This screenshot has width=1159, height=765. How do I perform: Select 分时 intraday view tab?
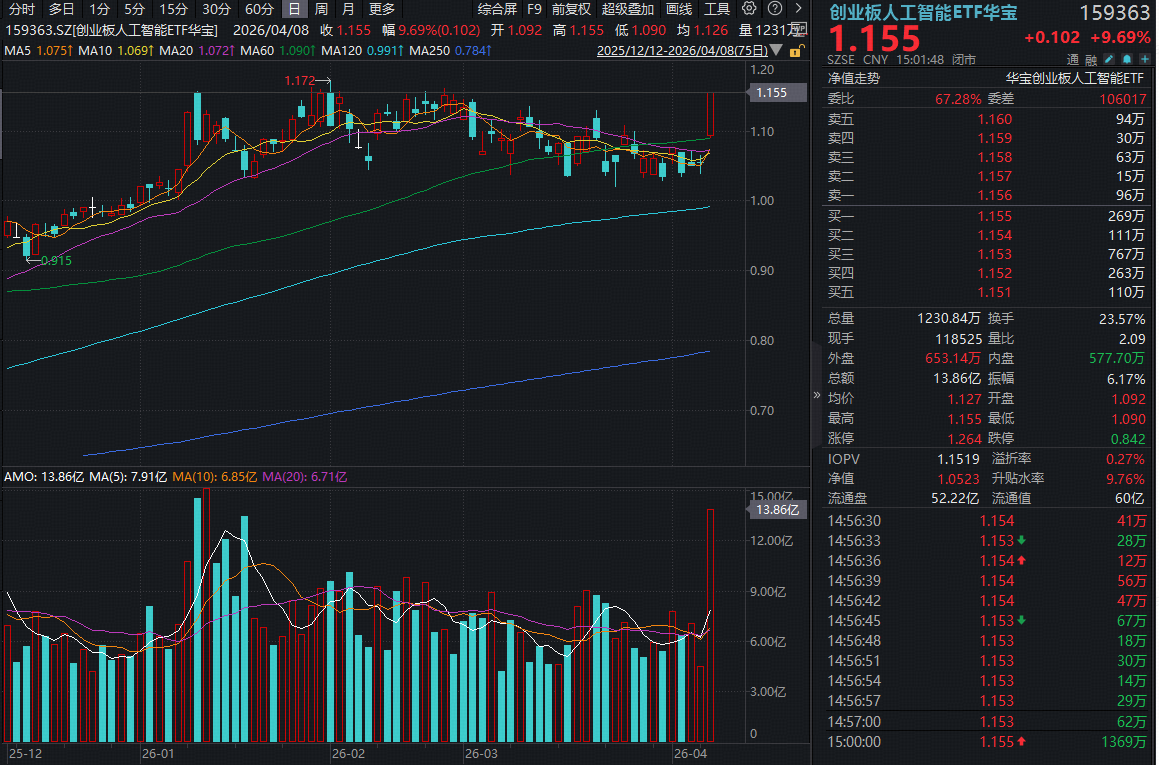21,9
